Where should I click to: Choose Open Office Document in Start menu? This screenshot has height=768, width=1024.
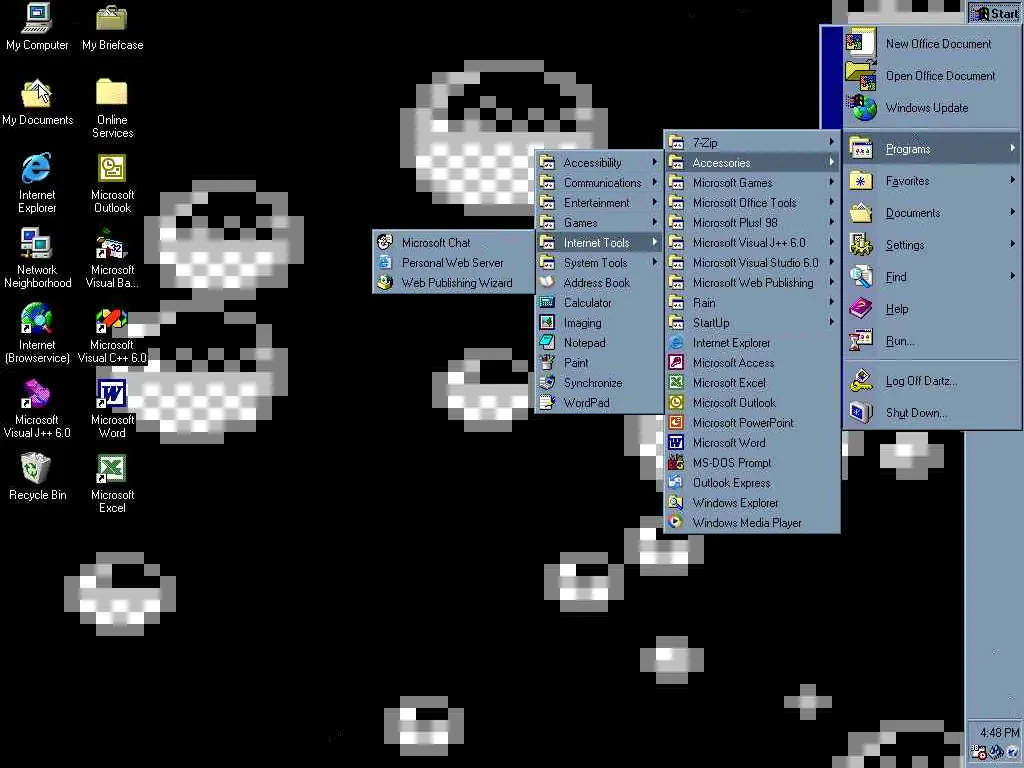[933, 76]
